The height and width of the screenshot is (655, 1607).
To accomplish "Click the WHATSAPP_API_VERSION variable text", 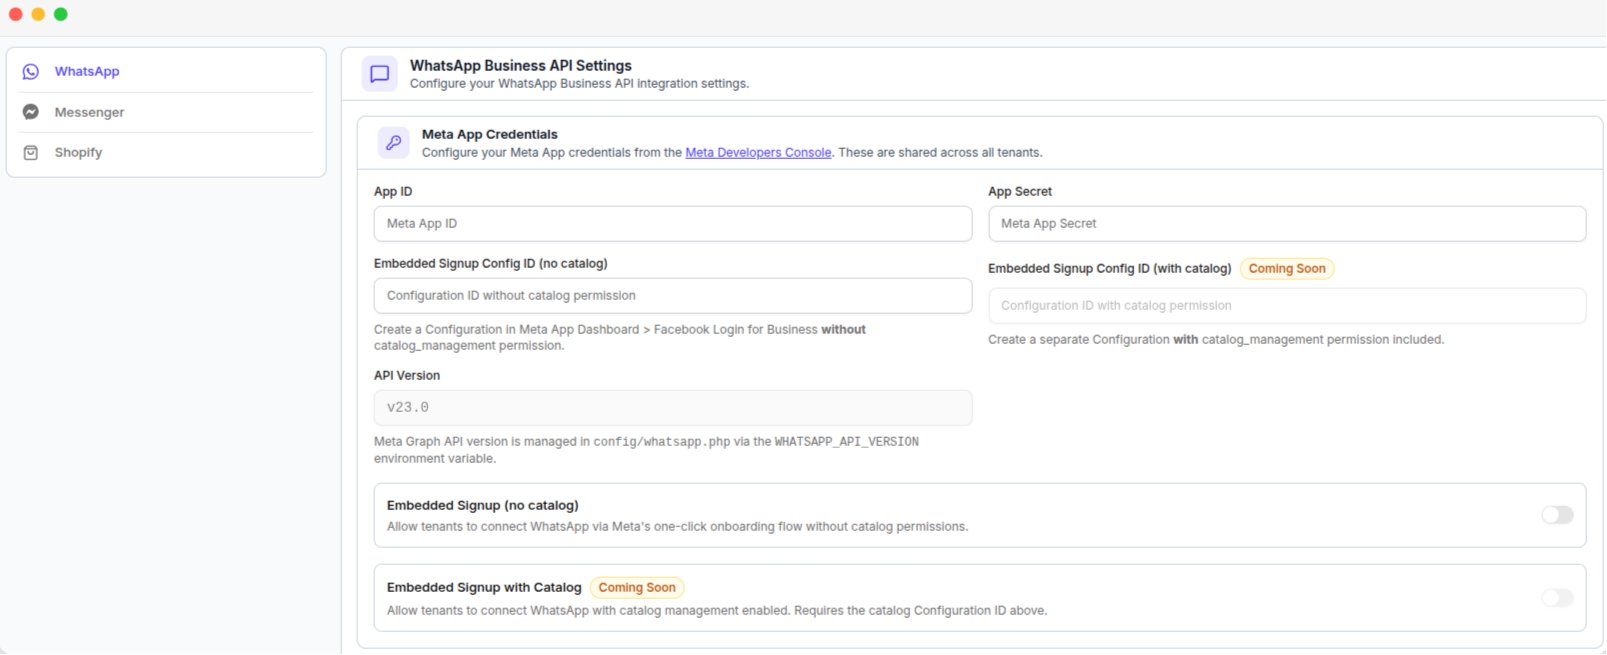I will click(847, 442).
